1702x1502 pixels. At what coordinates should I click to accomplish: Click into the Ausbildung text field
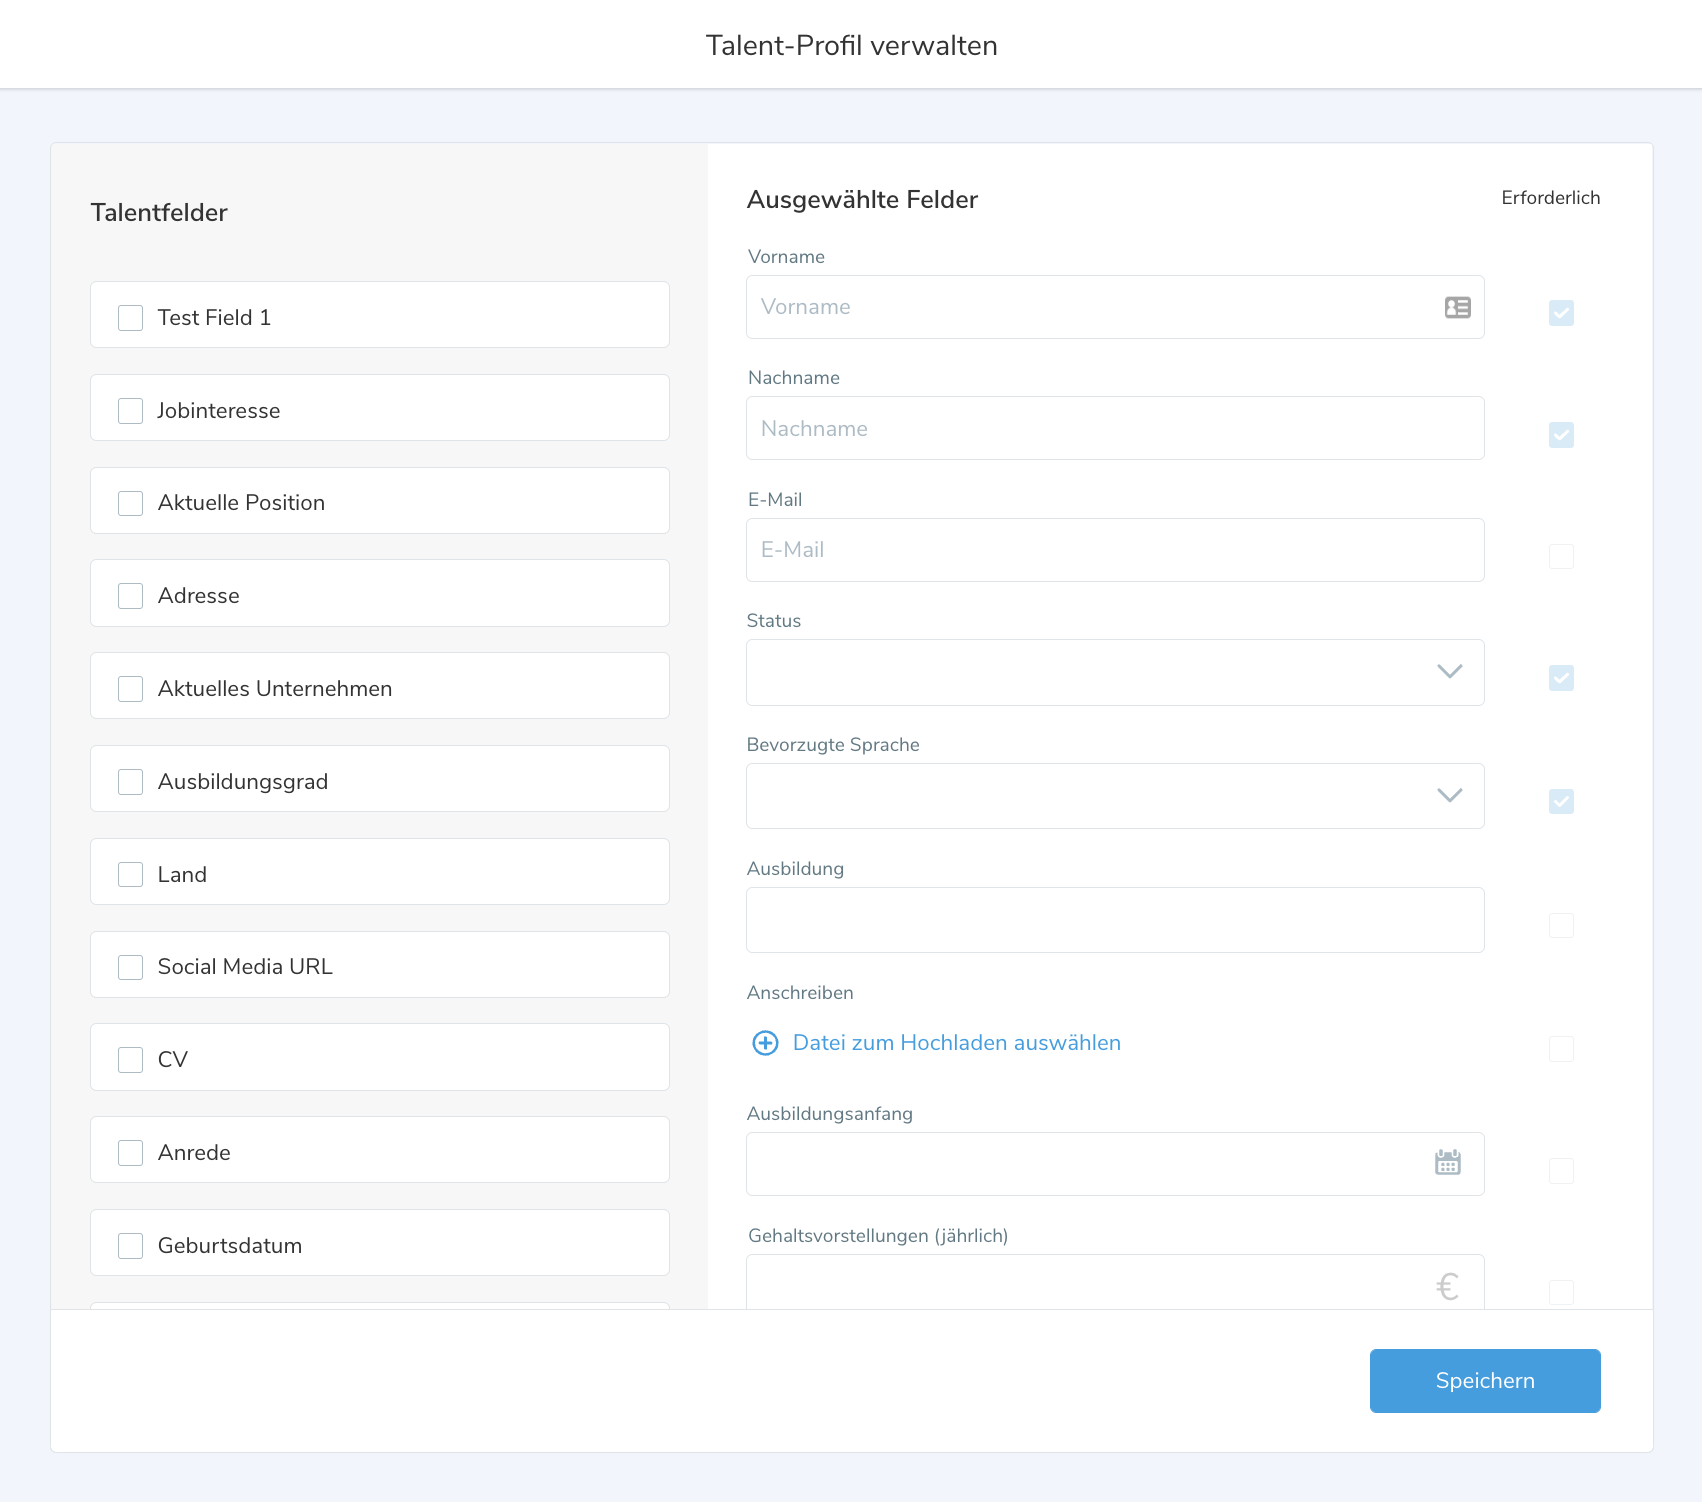[x=1114, y=920]
